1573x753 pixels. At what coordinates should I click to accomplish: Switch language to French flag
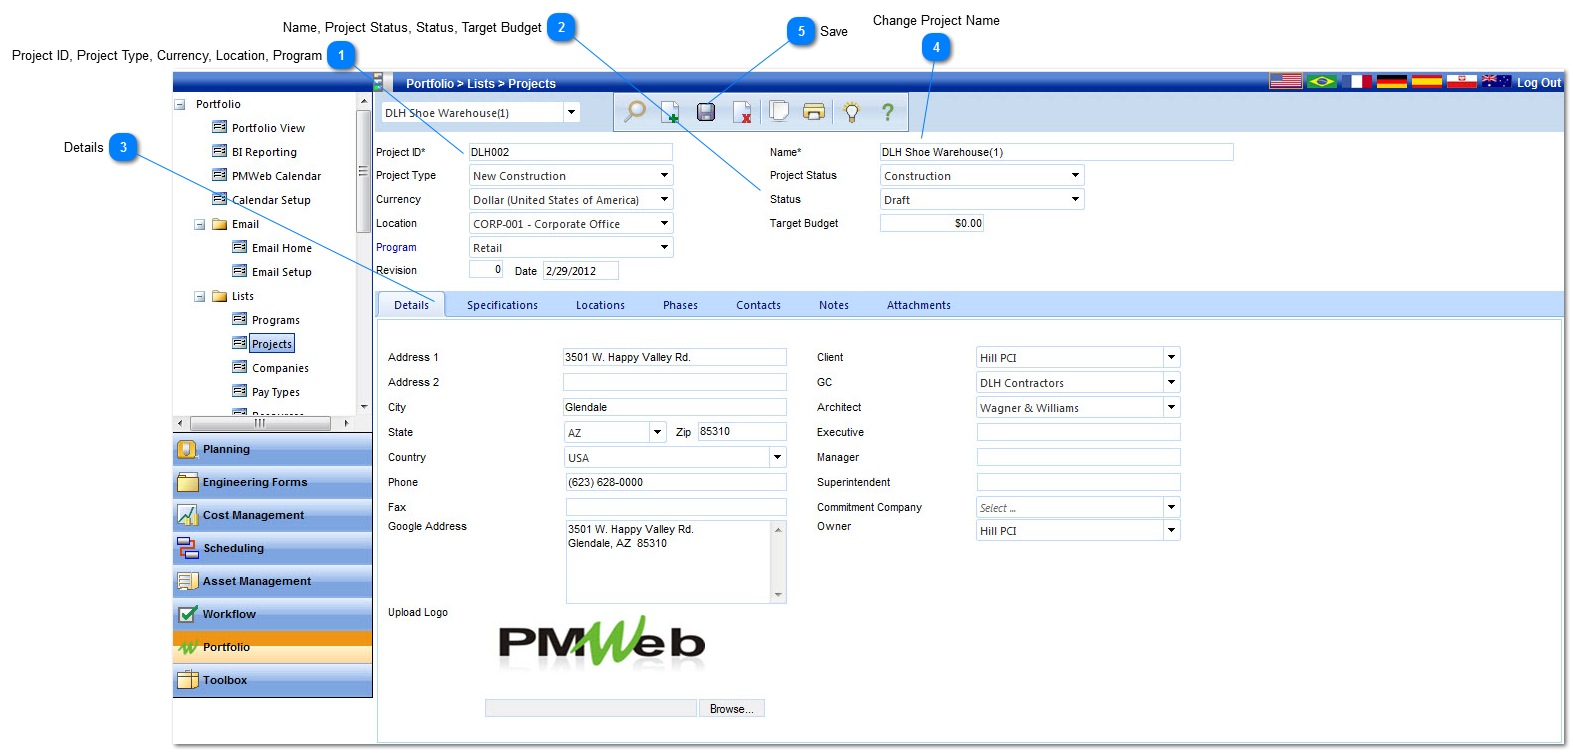click(x=1357, y=81)
